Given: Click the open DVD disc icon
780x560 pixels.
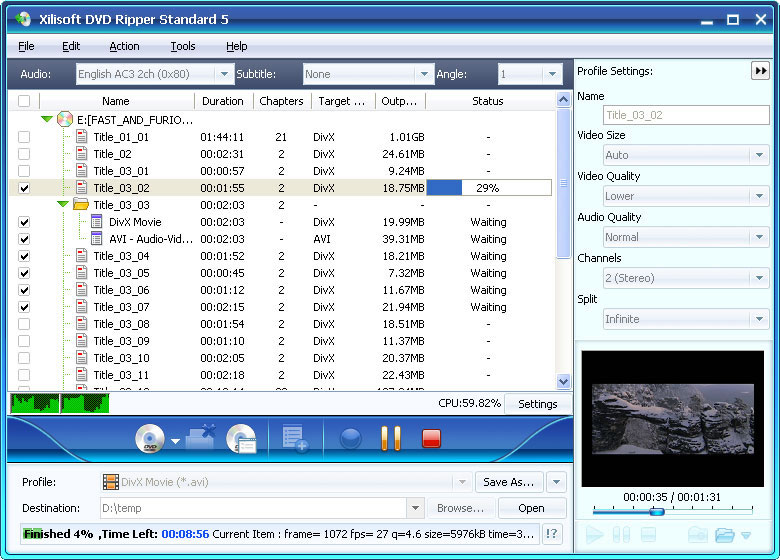Looking at the screenshot, I should (x=150, y=438).
